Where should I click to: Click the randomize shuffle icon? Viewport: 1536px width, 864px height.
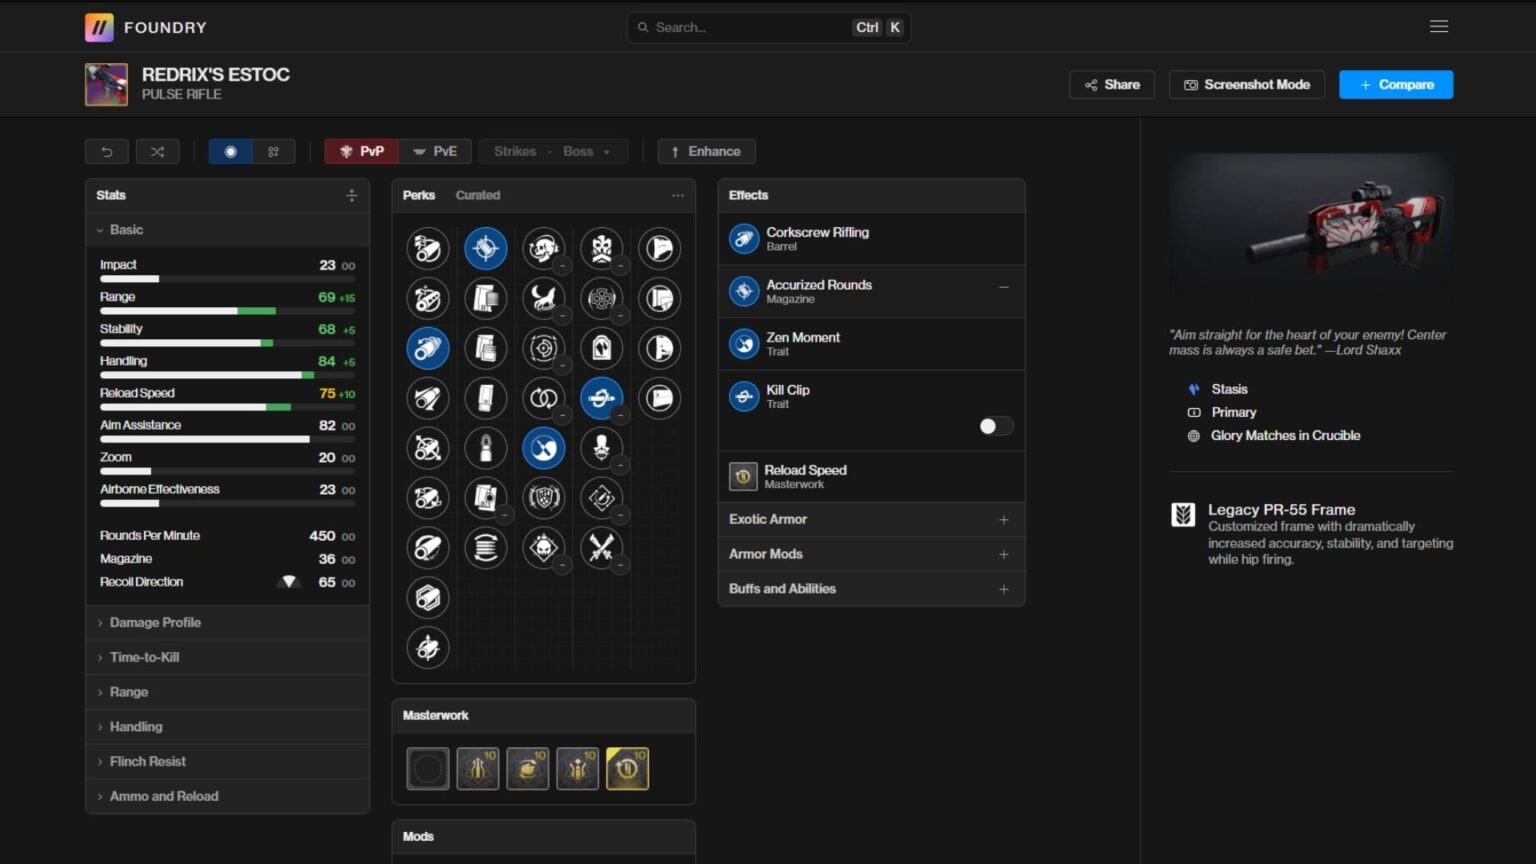[157, 152]
